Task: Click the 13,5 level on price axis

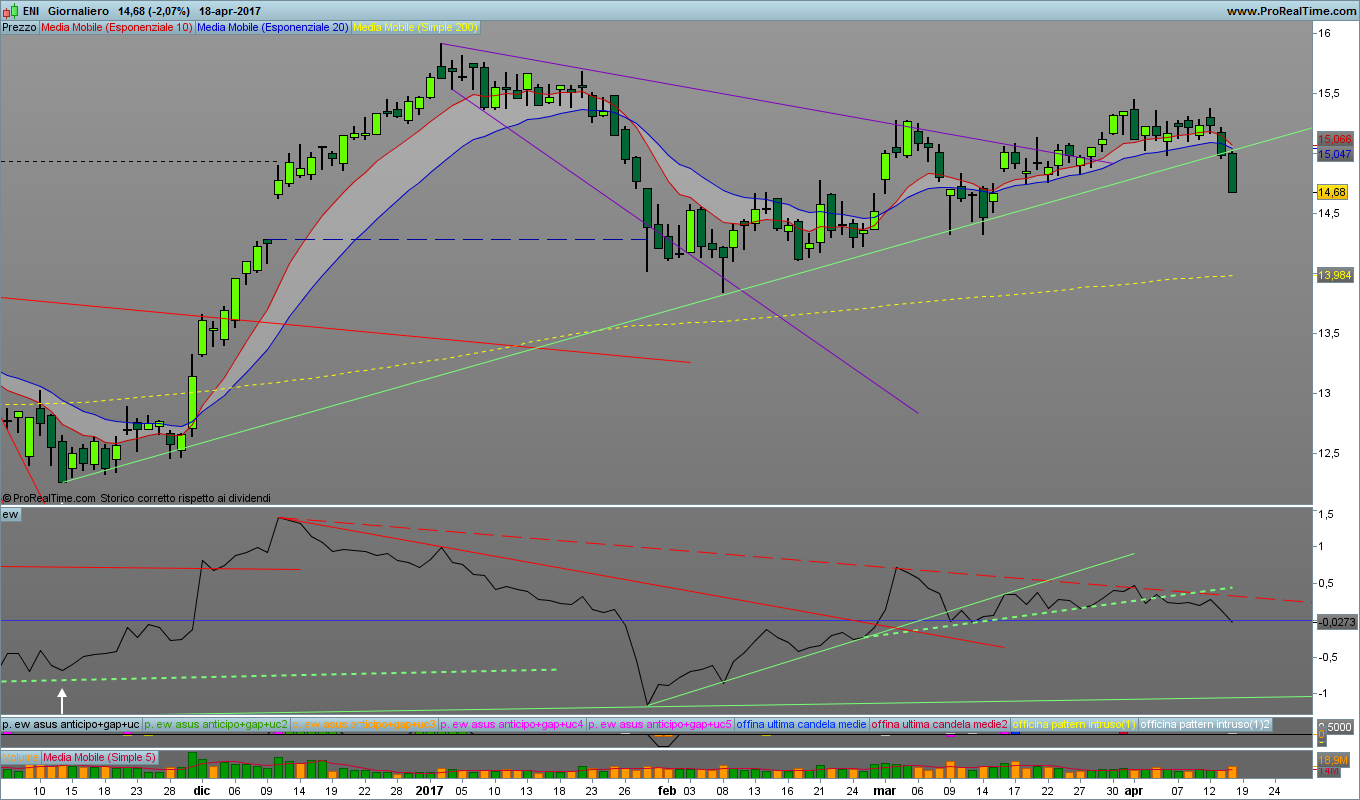Action: (x=1329, y=333)
